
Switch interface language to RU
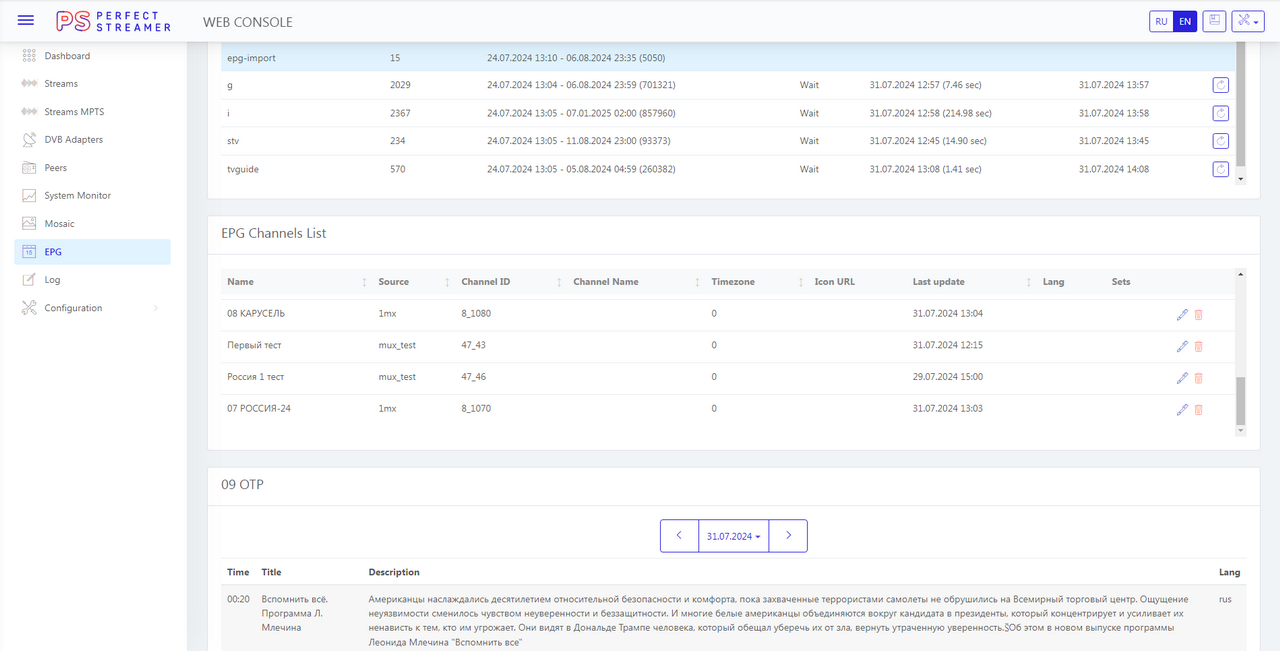point(1161,21)
